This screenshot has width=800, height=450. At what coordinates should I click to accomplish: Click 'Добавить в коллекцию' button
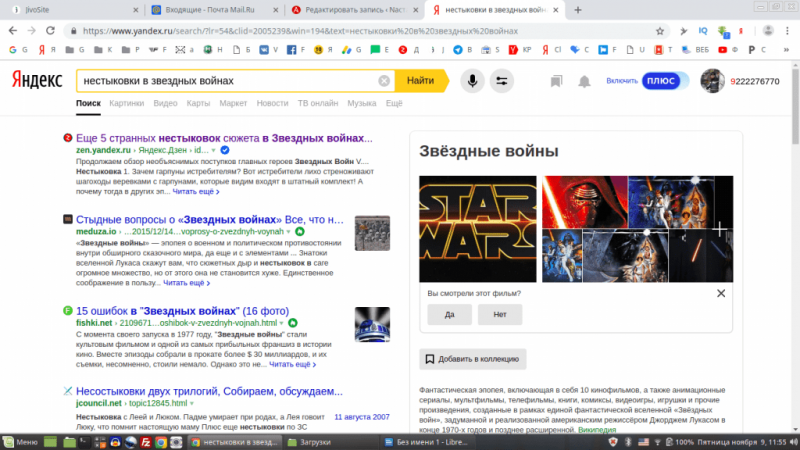(473, 359)
